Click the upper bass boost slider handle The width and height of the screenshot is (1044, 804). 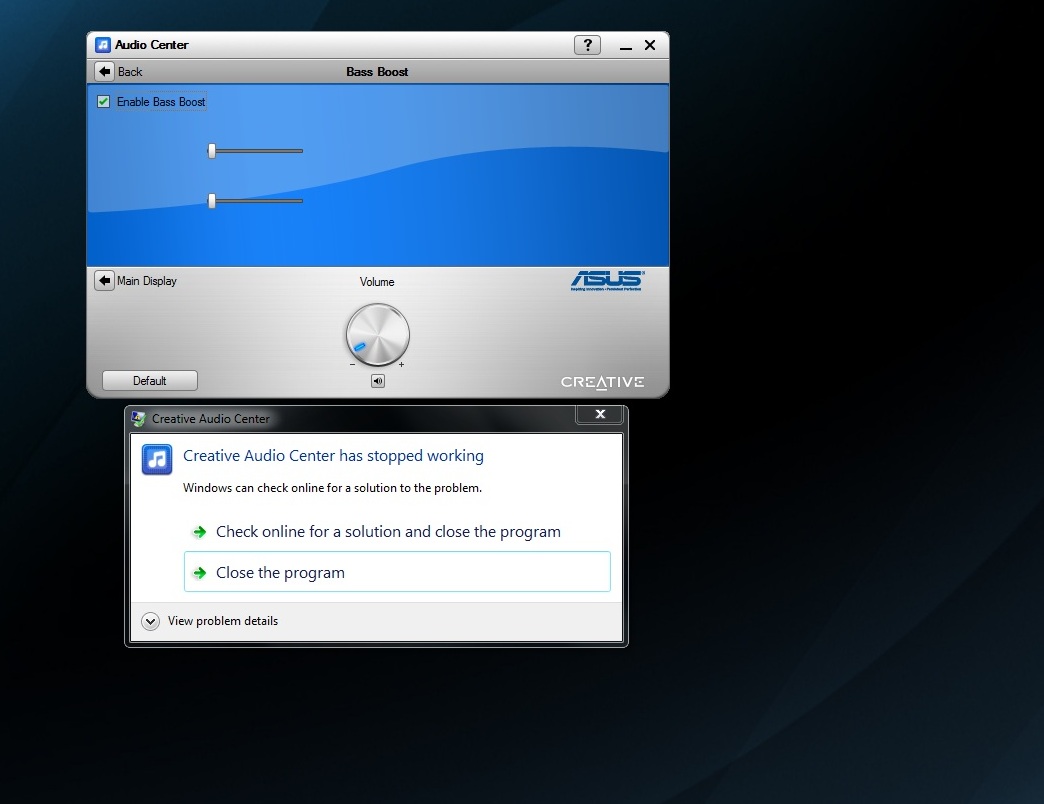click(x=212, y=151)
